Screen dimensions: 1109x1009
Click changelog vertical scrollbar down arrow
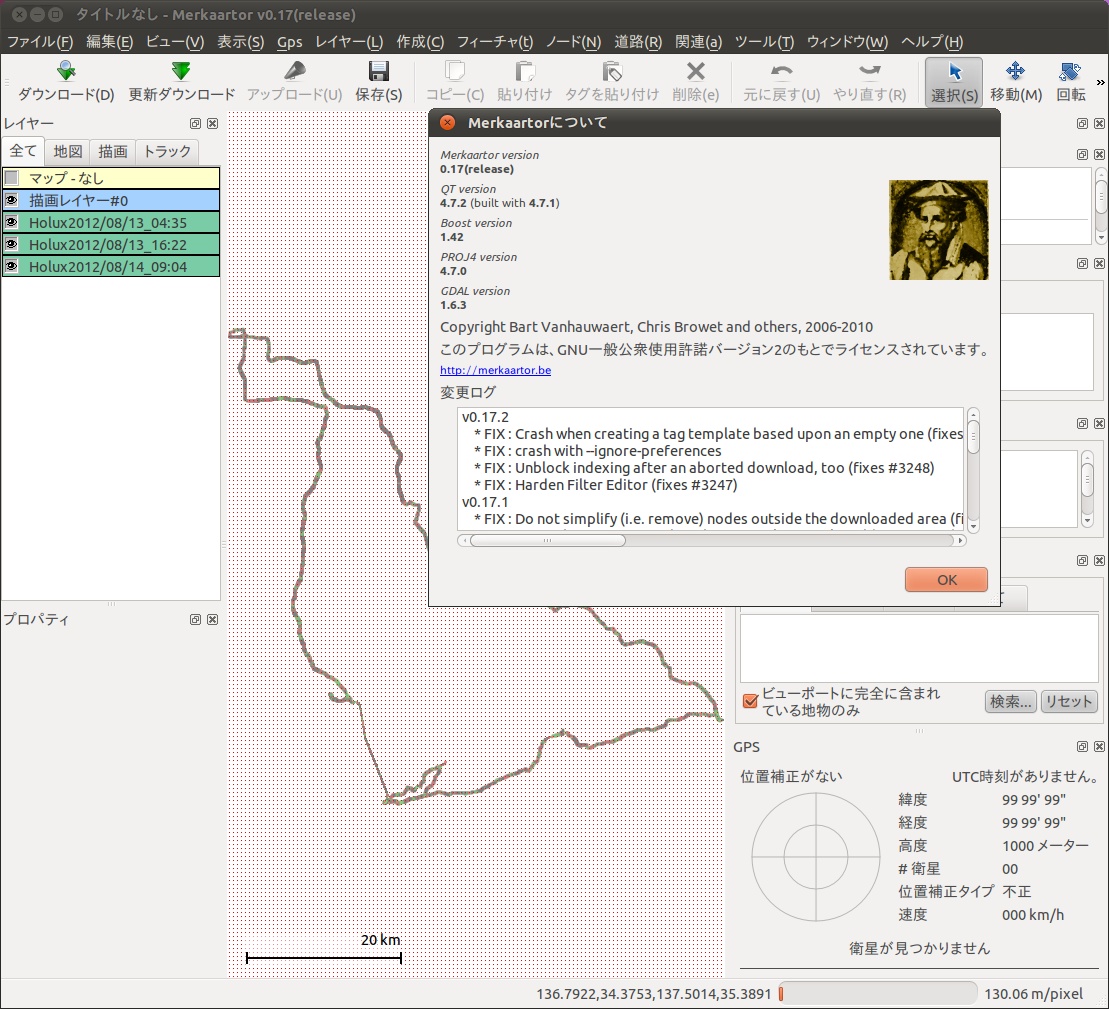click(973, 526)
